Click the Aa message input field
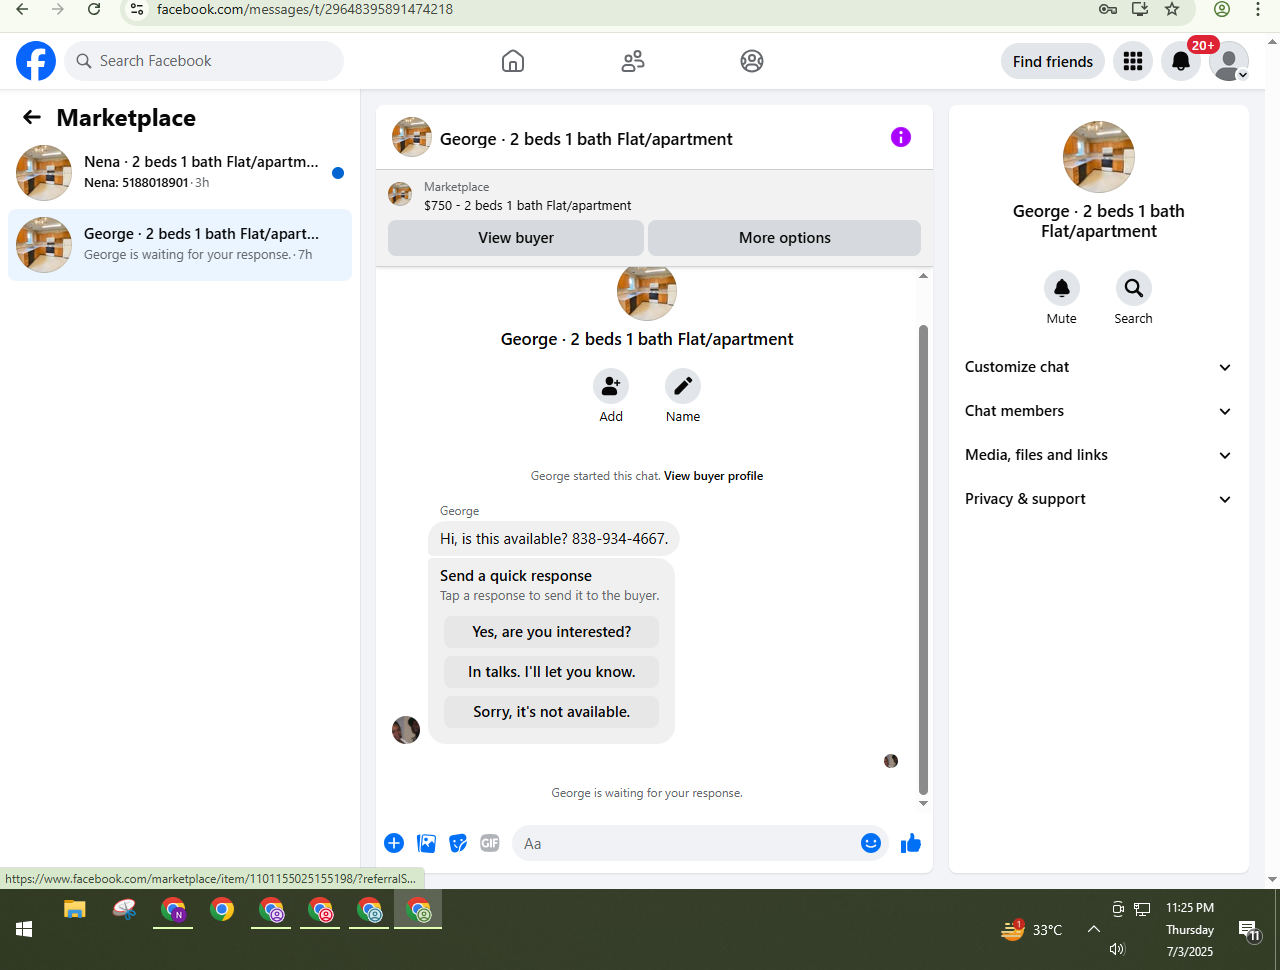Viewport: 1280px width, 970px height. coord(686,843)
